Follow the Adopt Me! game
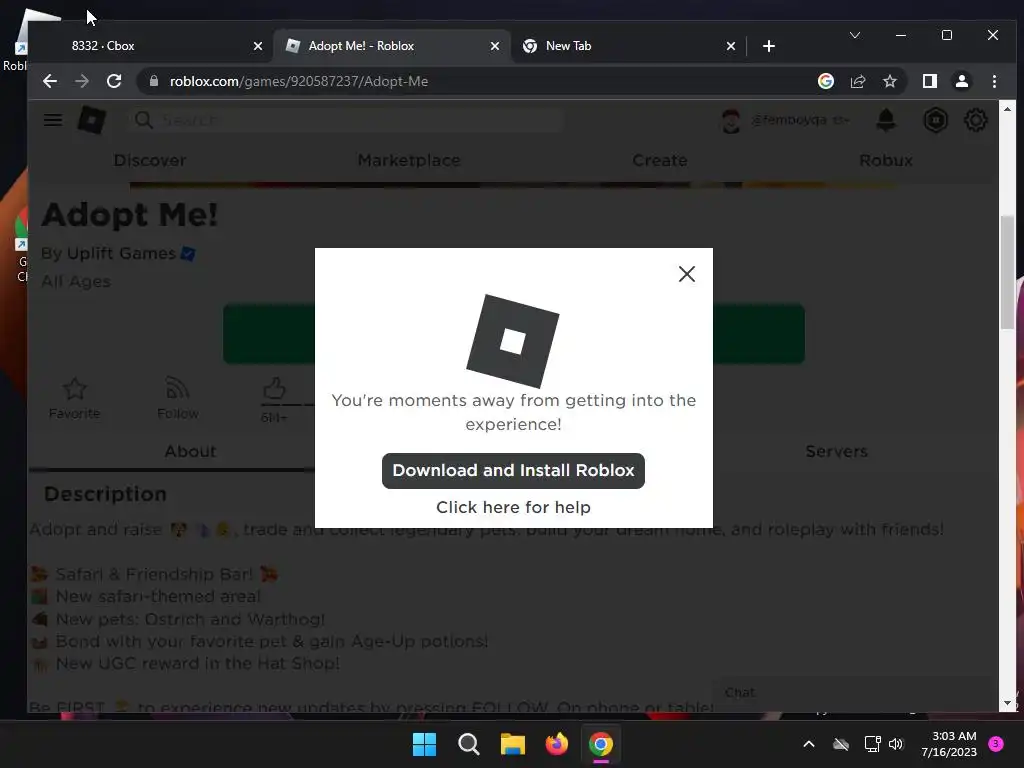1024x768 pixels. point(178,398)
